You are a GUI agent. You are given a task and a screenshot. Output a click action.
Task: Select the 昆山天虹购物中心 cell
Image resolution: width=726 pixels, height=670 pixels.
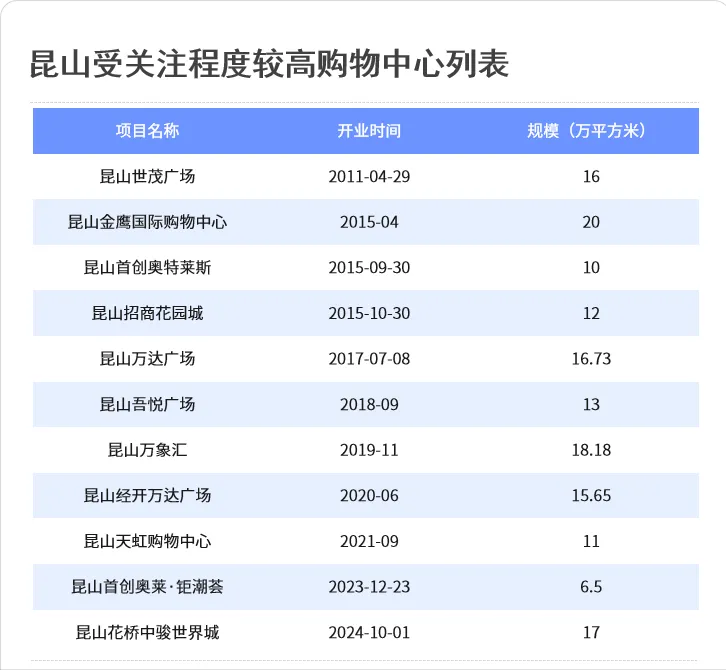click(x=147, y=541)
